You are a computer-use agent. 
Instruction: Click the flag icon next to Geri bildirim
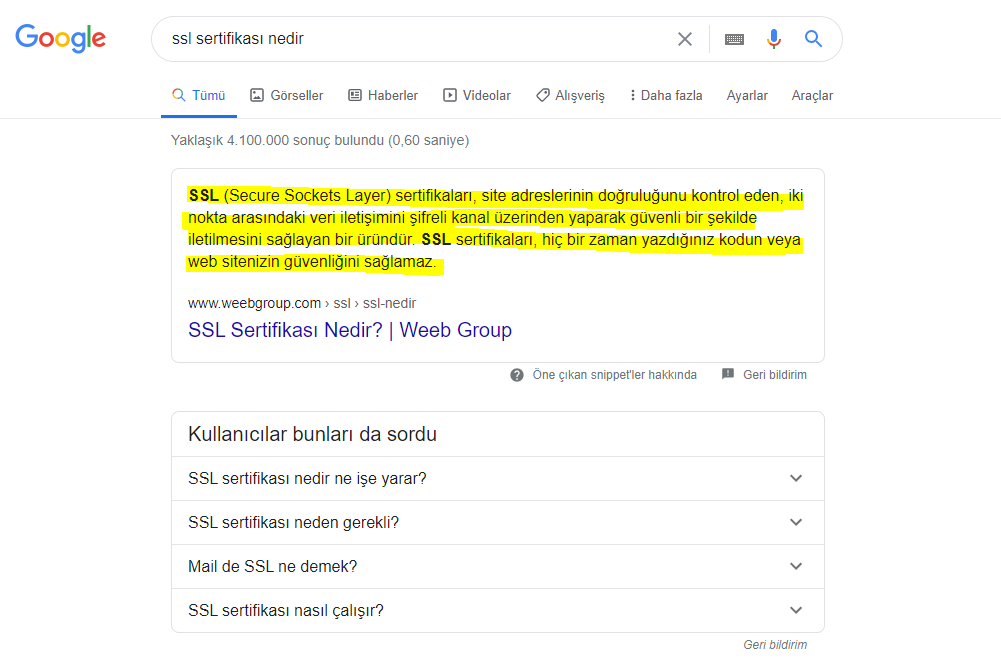point(727,374)
